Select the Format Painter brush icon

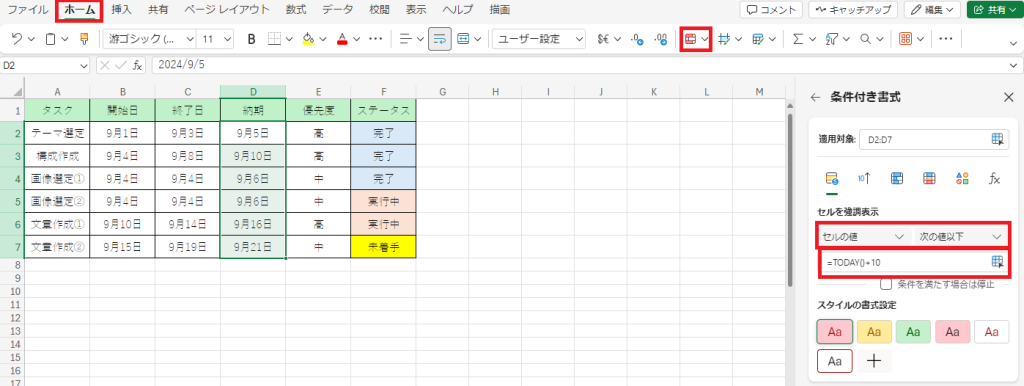pos(84,39)
